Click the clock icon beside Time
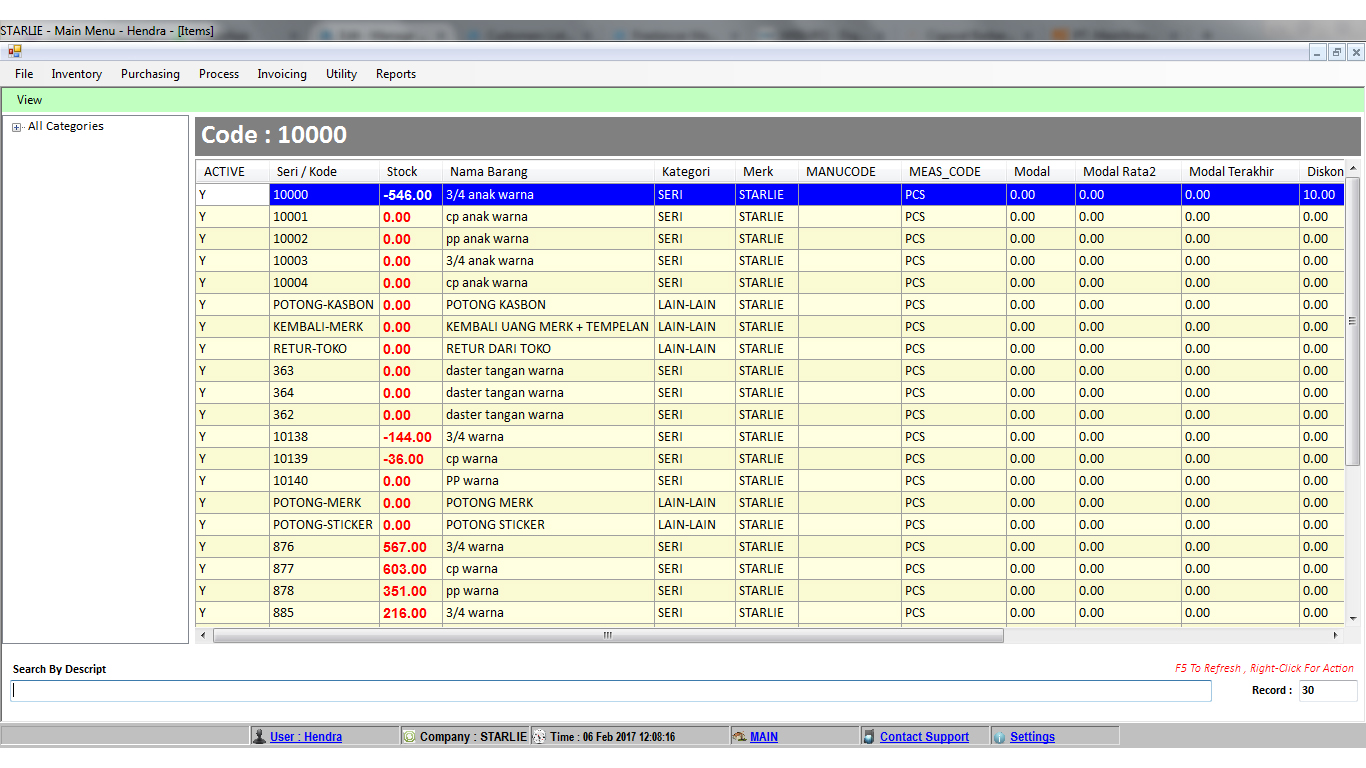 [540, 737]
